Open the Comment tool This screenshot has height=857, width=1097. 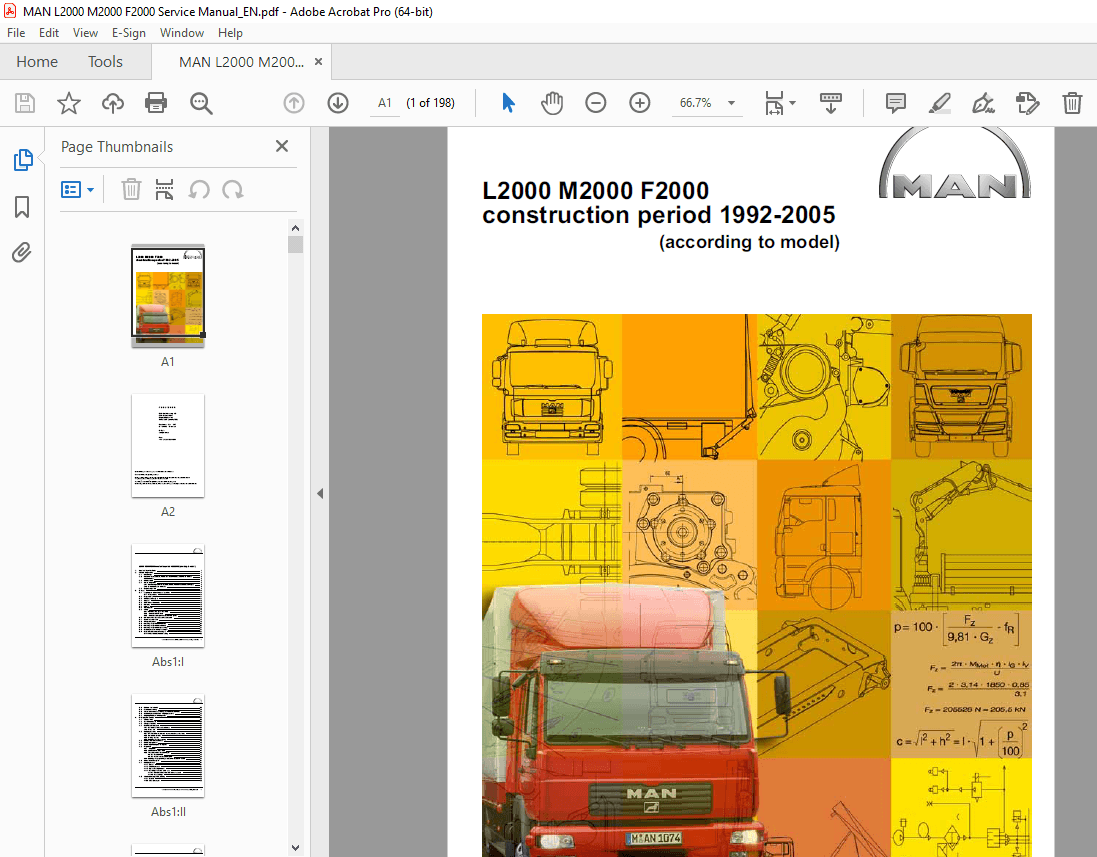pos(894,103)
